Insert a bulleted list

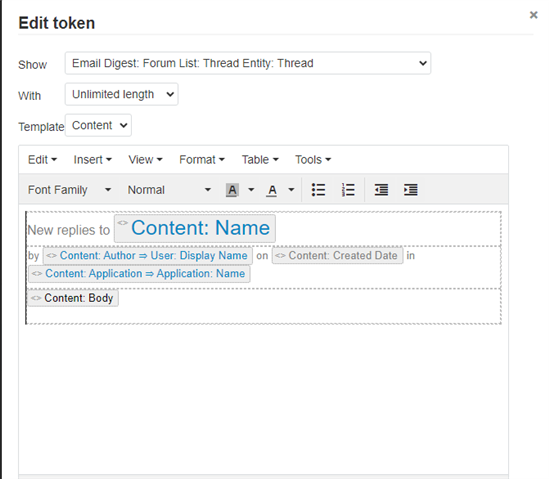point(318,190)
